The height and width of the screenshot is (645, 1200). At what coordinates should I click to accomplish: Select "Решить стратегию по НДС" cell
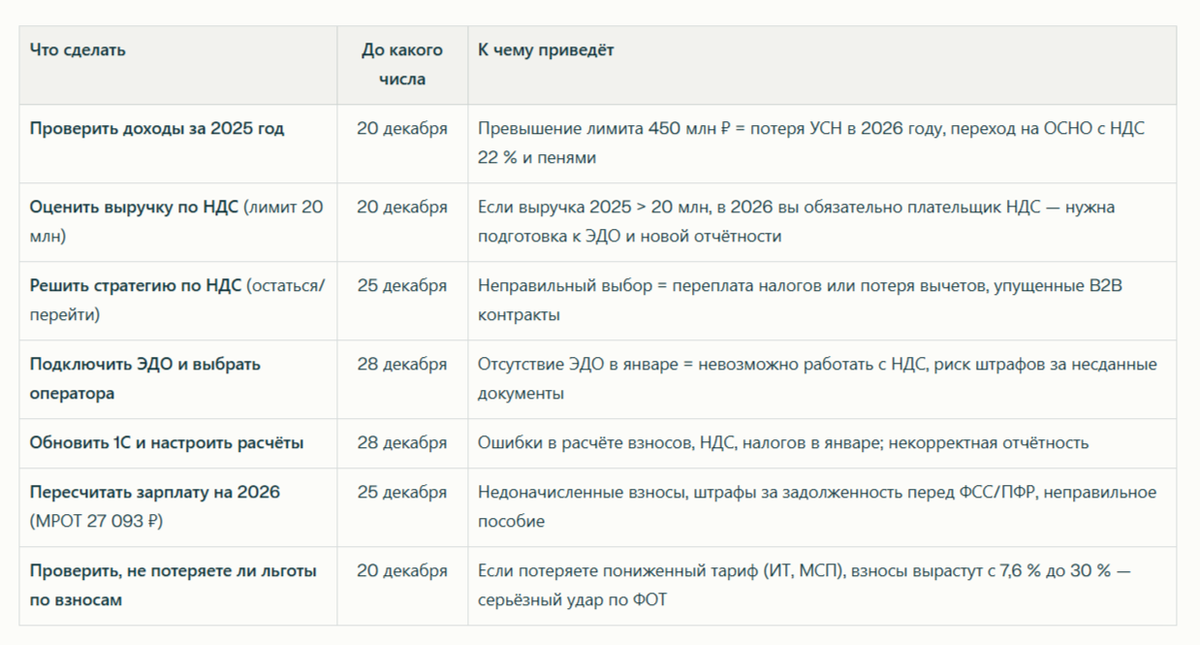[178, 300]
